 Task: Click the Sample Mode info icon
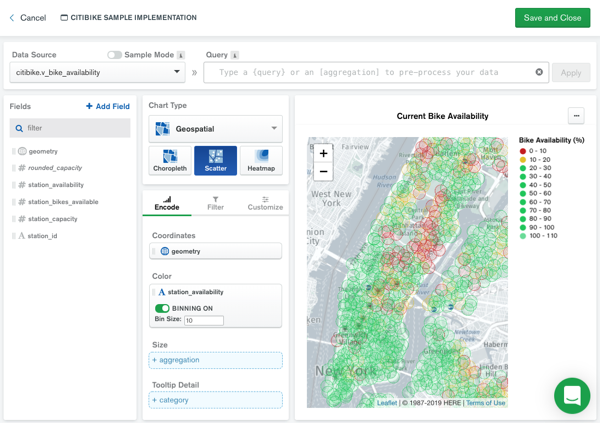(181, 55)
